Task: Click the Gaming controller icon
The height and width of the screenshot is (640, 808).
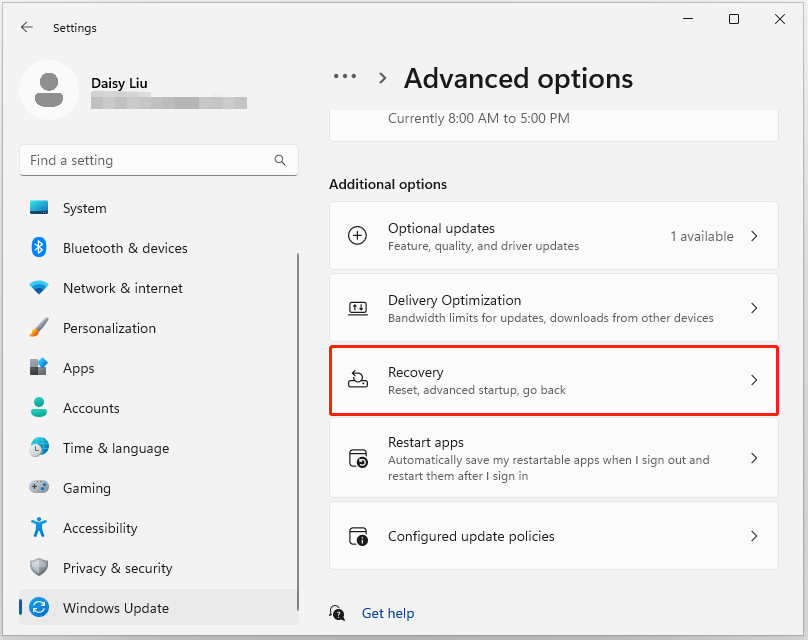Action: (x=39, y=488)
